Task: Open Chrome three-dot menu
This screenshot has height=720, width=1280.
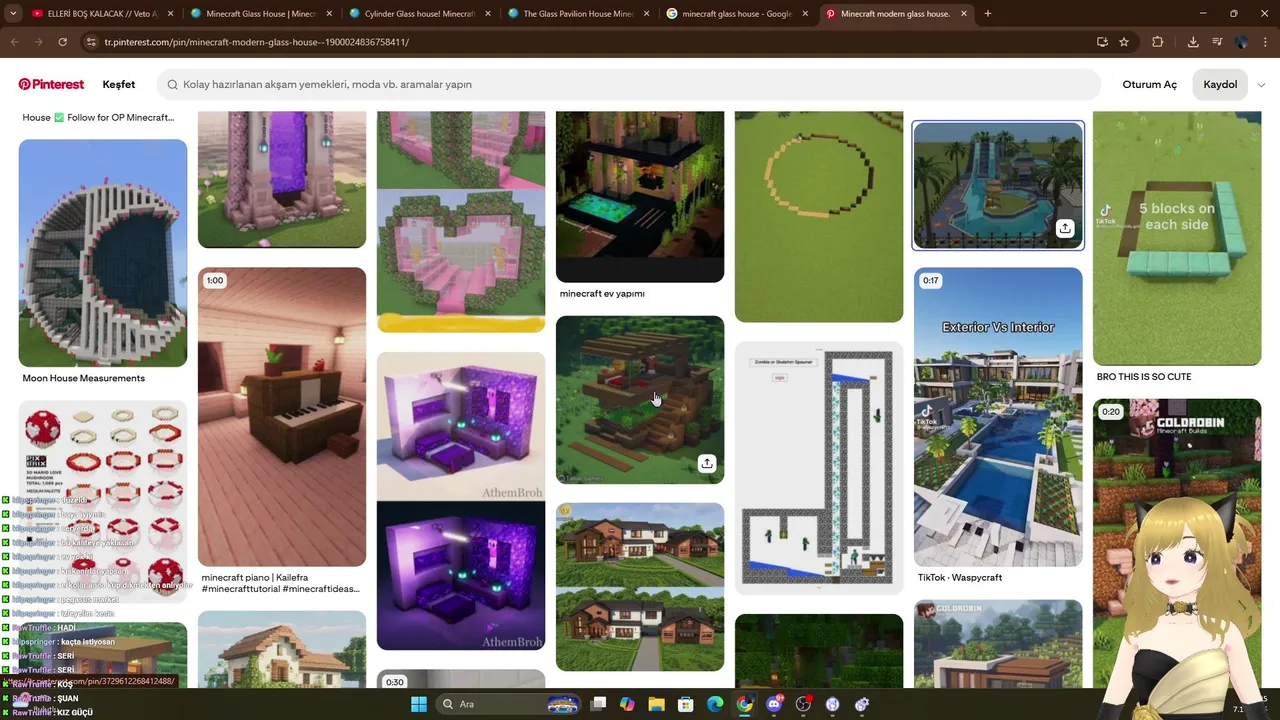Action: coord(1265,42)
